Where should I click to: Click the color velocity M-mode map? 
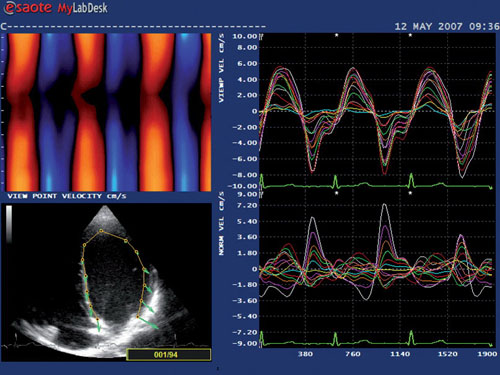(x=106, y=112)
